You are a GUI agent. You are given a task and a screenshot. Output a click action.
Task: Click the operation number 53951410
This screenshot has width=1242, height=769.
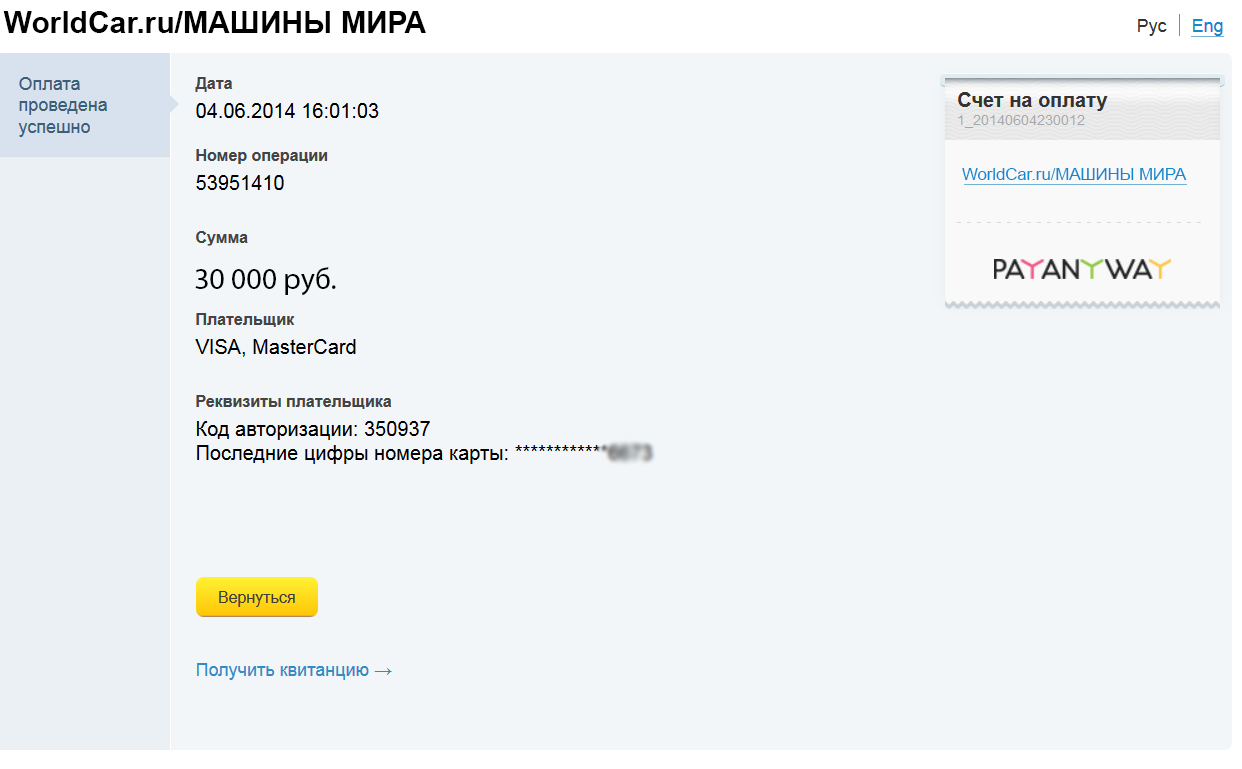[x=240, y=183]
